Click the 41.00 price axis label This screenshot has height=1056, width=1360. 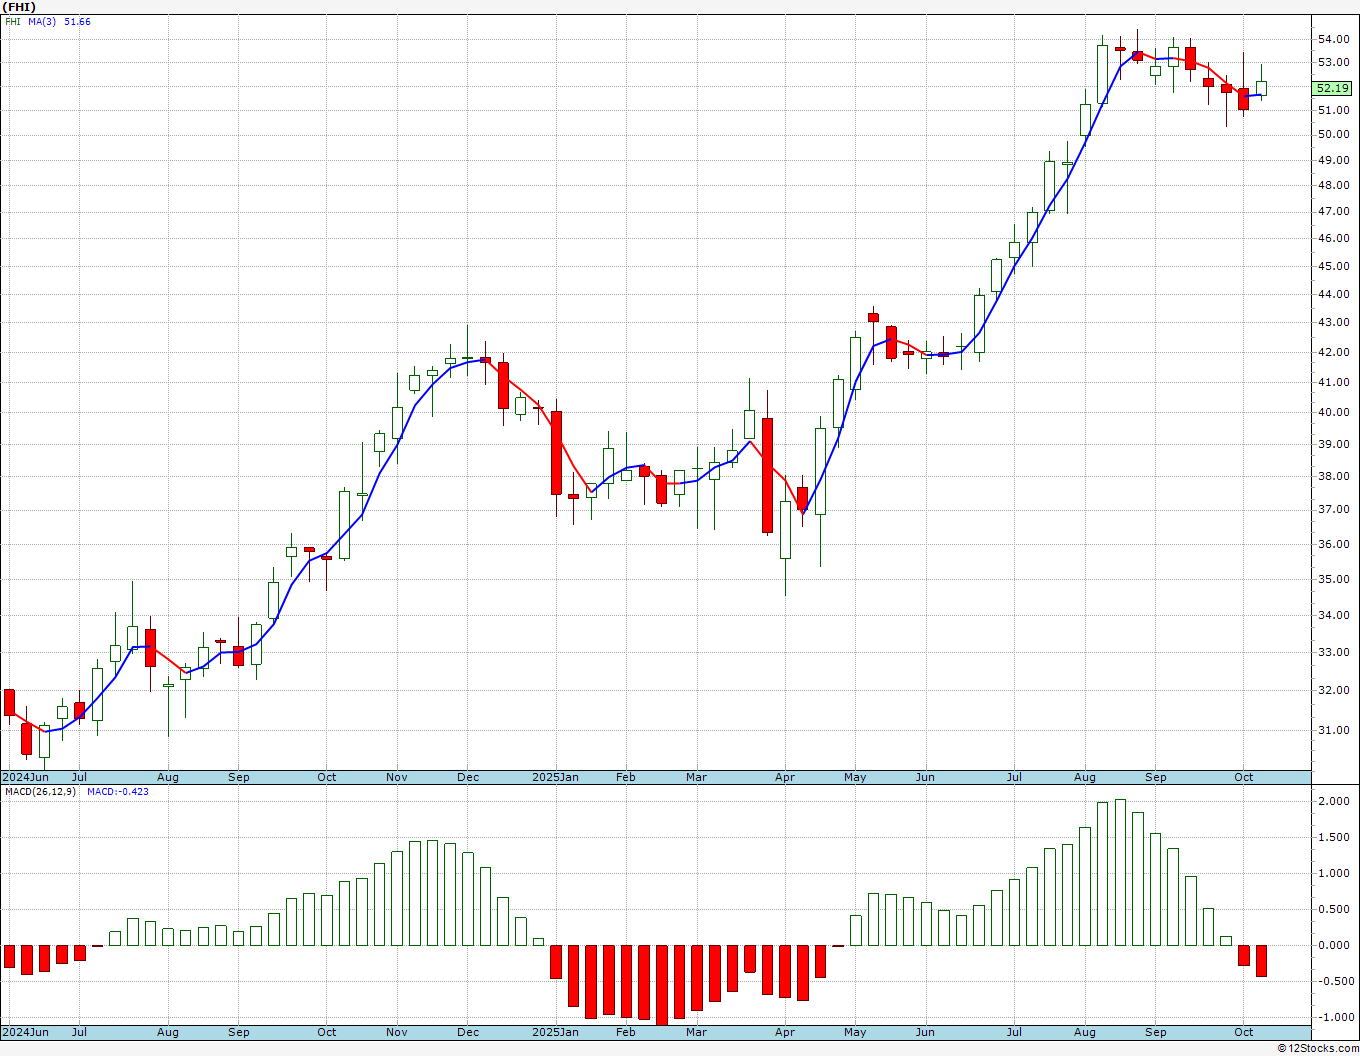(1333, 382)
